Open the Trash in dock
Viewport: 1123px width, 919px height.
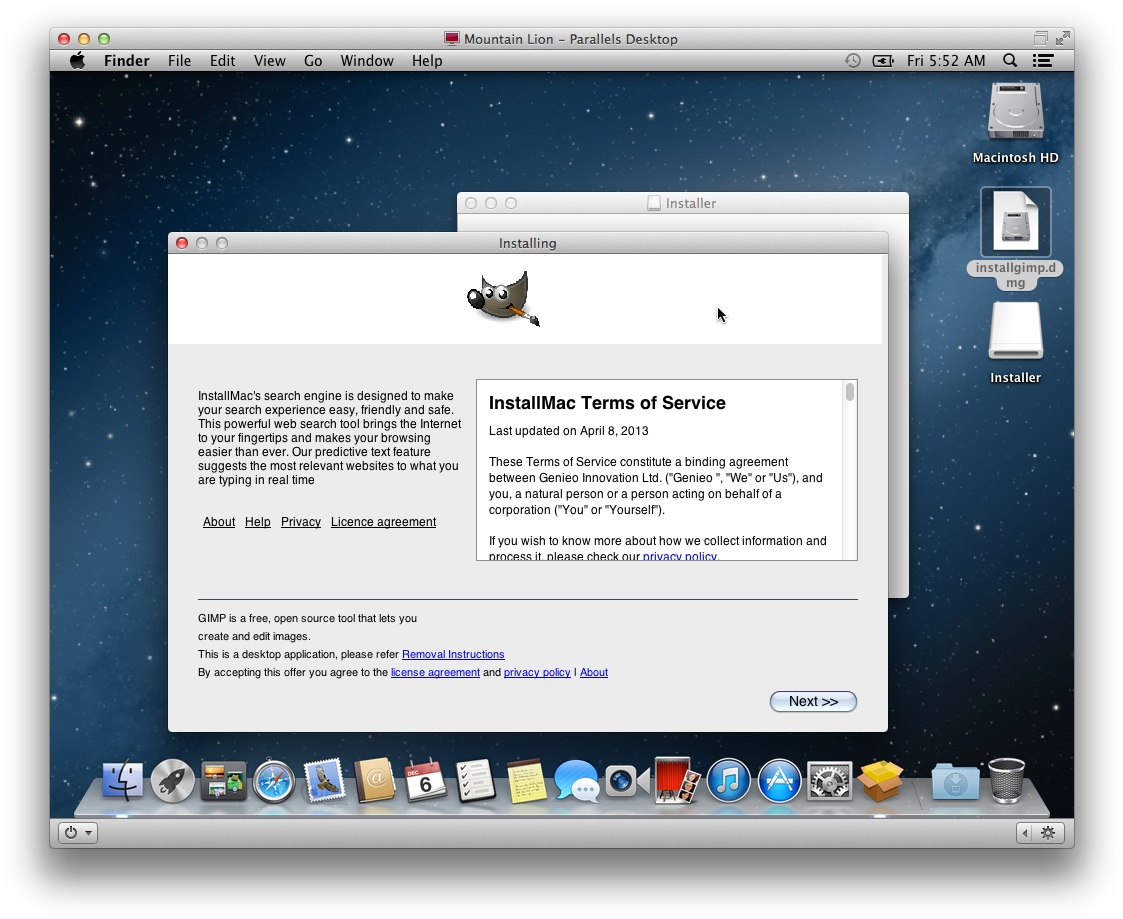click(1006, 780)
